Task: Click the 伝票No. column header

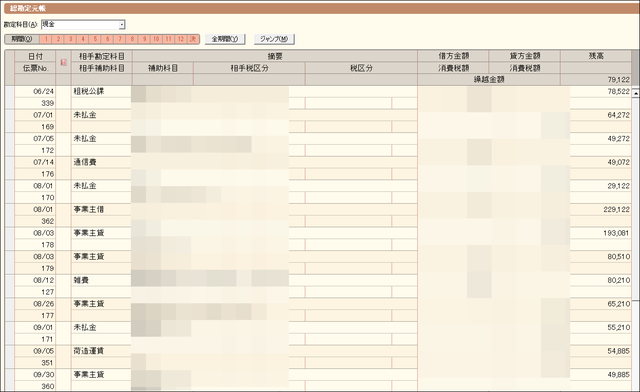Action: point(35,68)
